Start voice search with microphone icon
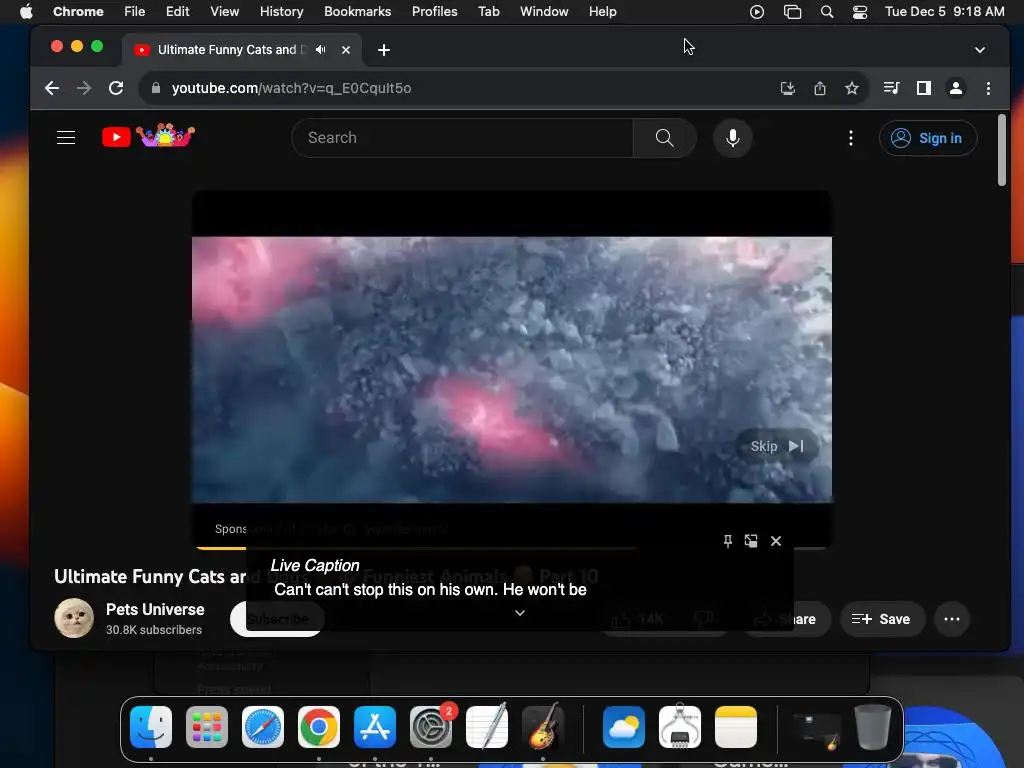The height and width of the screenshot is (768, 1024). click(733, 138)
